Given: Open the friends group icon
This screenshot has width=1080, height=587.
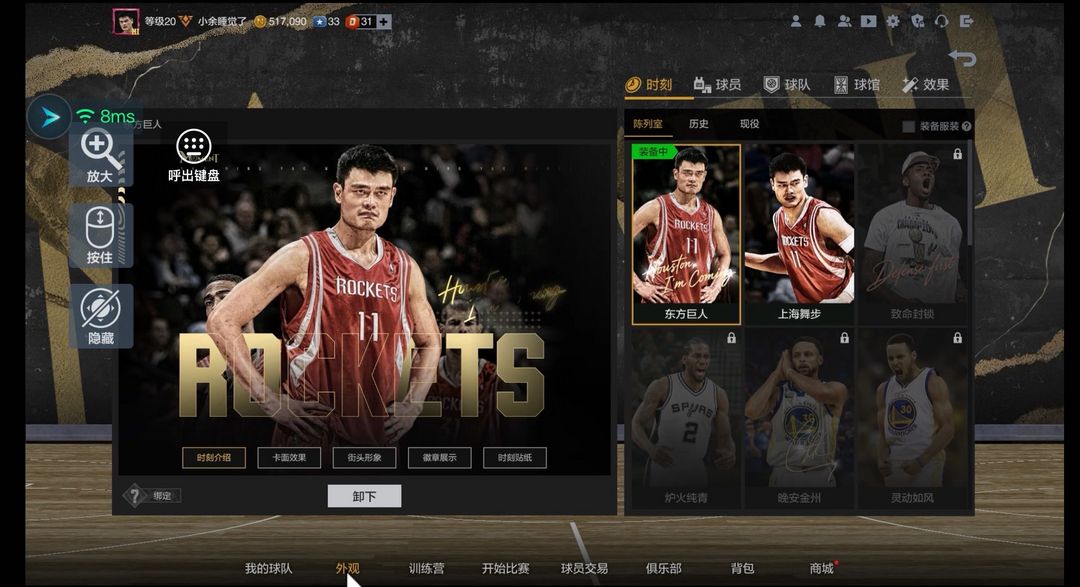Looking at the screenshot, I should pos(844,21).
